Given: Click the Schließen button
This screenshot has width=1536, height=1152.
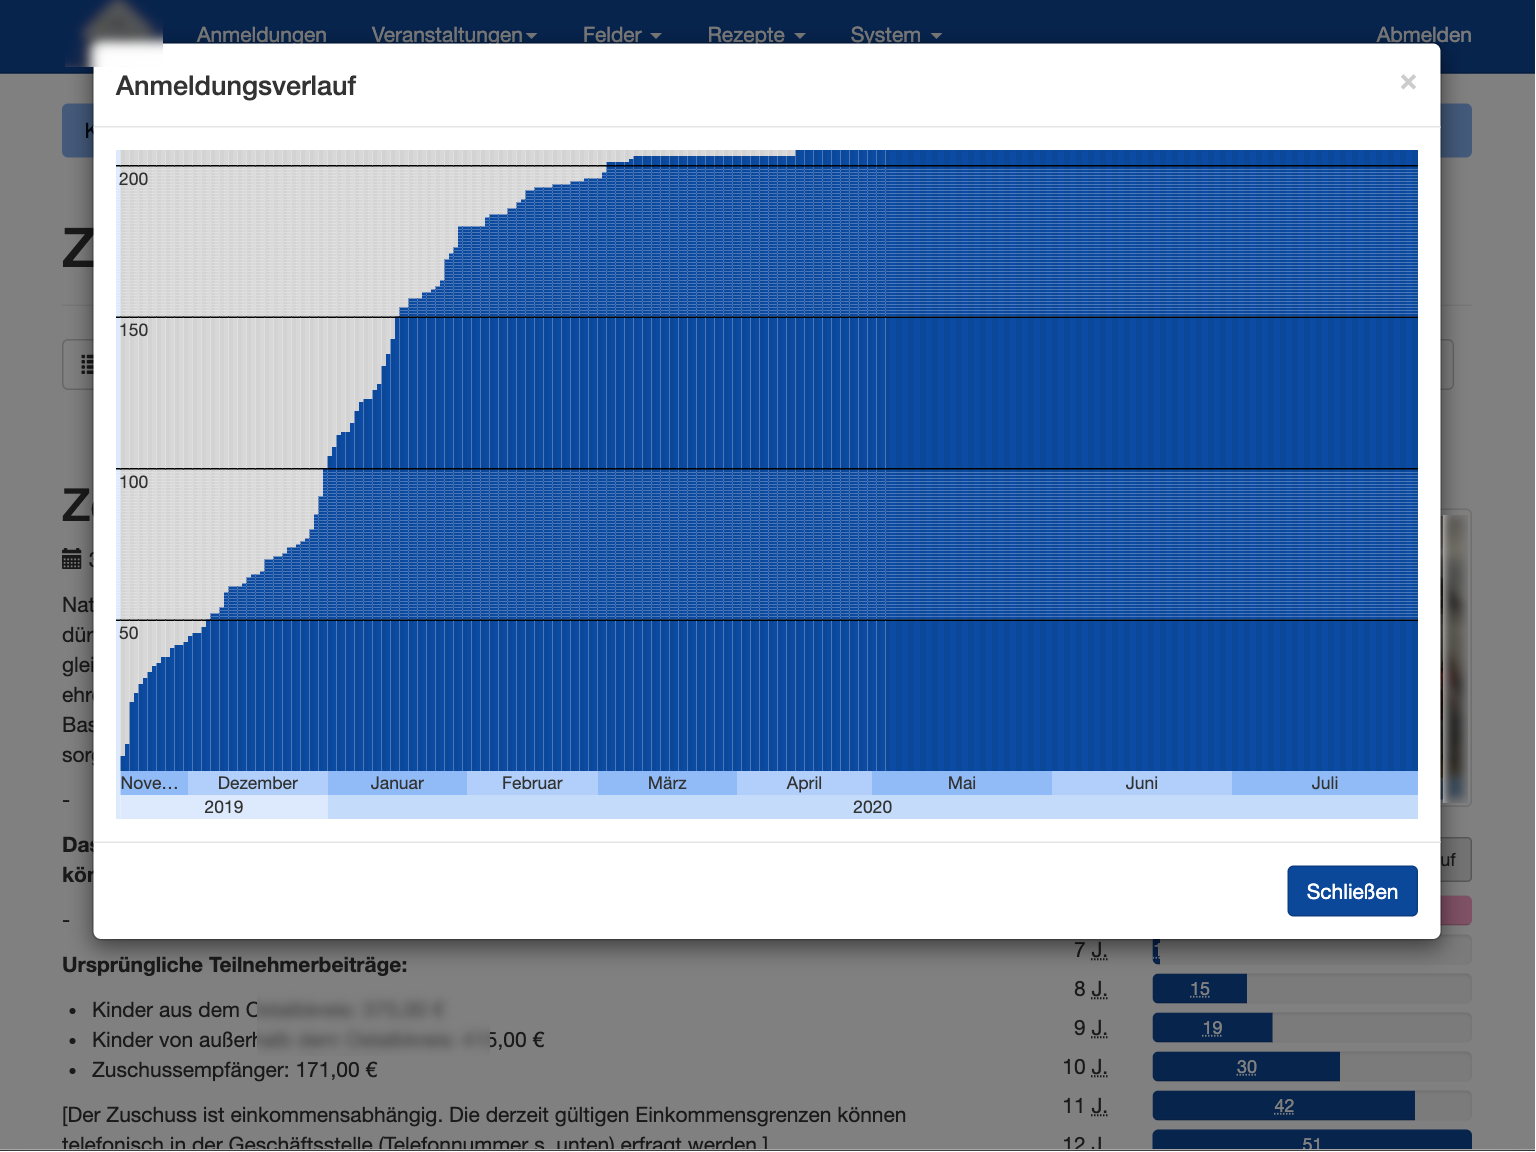Looking at the screenshot, I should (1352, 891).
